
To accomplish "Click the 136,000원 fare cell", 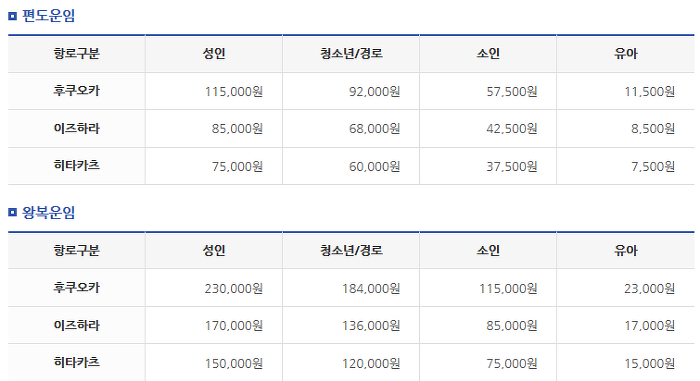I will point(371,326).
